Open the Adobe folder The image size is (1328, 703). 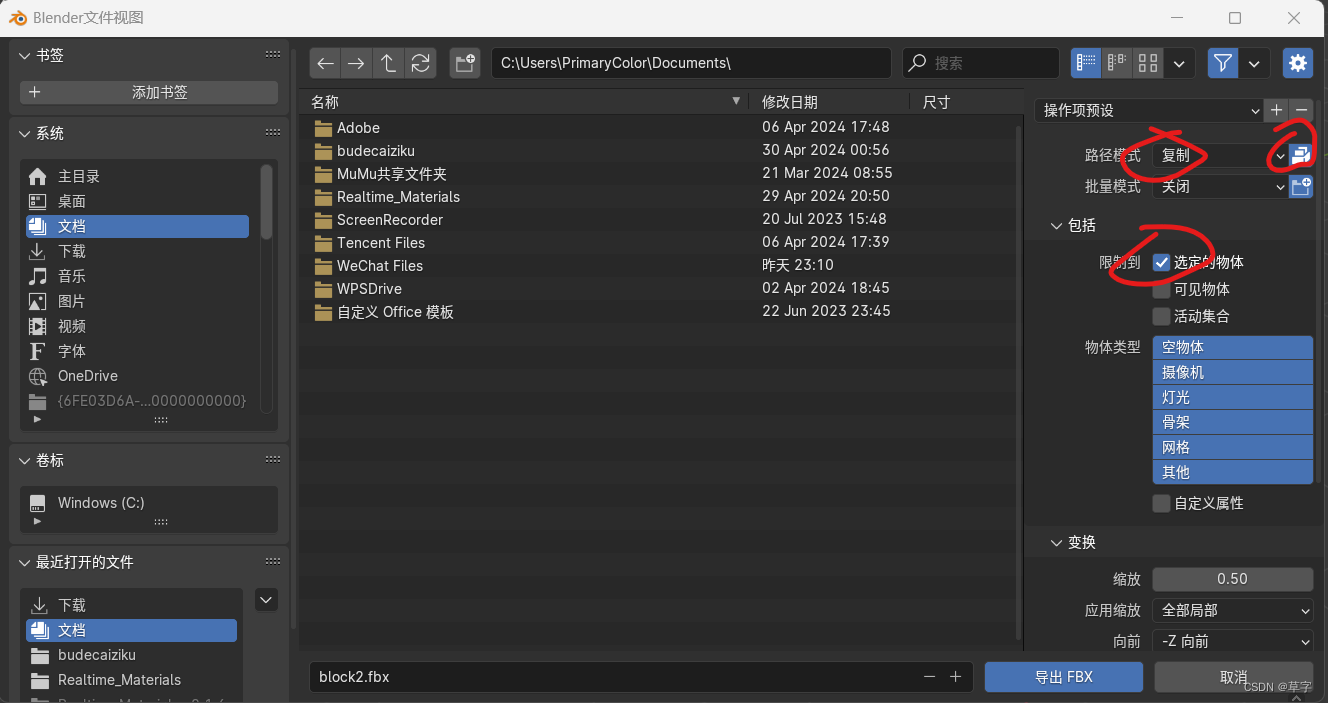pyautogui.click(x=660, y=127)
